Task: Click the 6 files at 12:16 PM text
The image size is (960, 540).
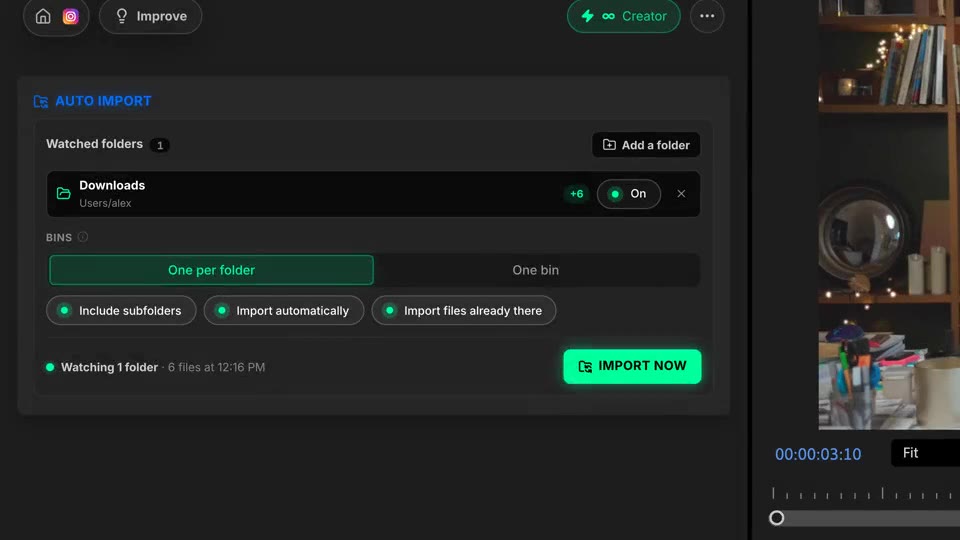Action: coord(217,367)
